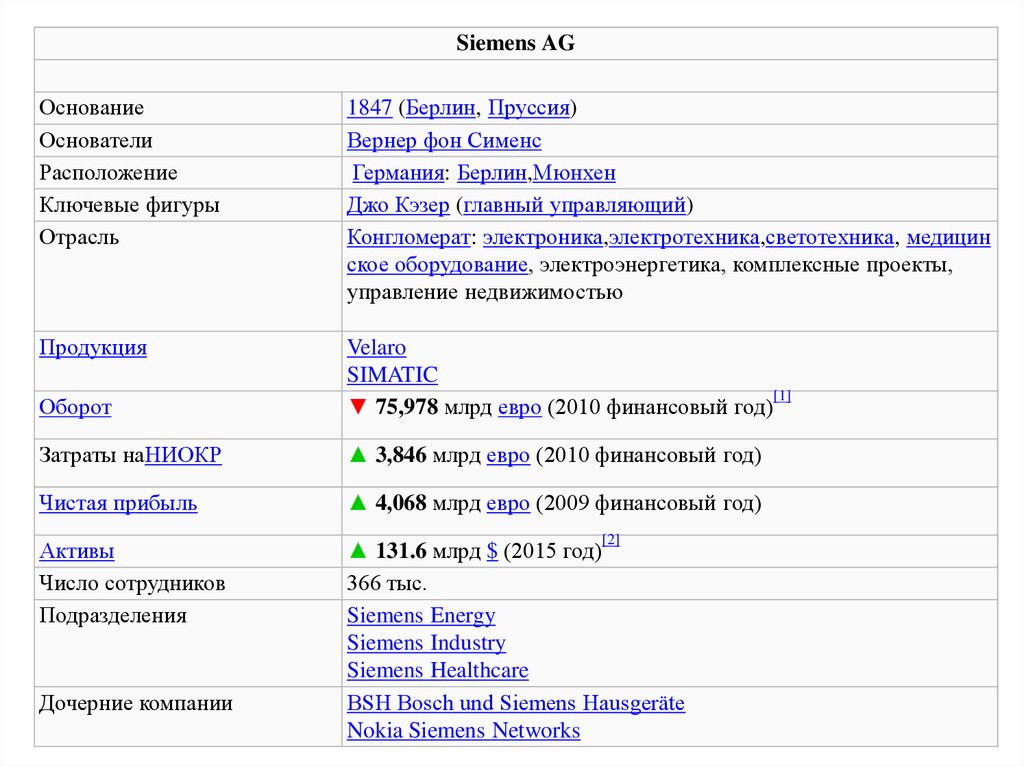Follow the Nokia Siemens Networks link
Image resolution: width=1024 pixels, height=767 pixels.
(463, 730)
